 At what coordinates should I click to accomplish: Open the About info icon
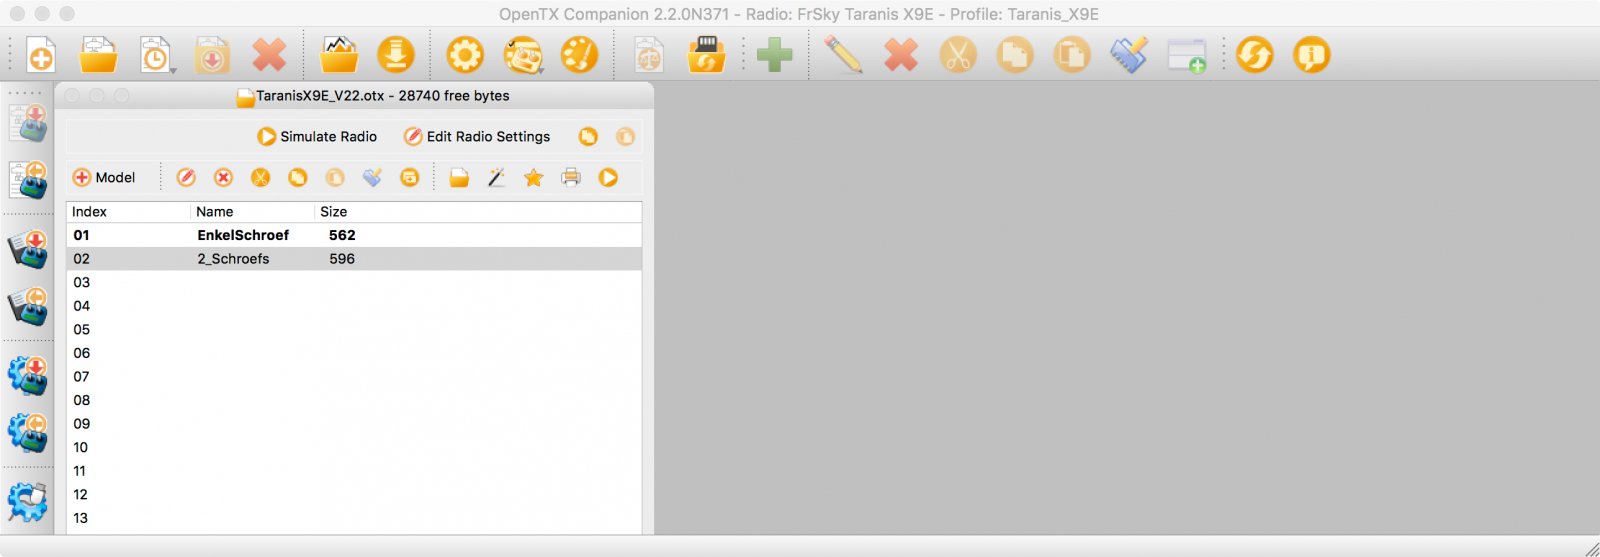(1312, 55)
